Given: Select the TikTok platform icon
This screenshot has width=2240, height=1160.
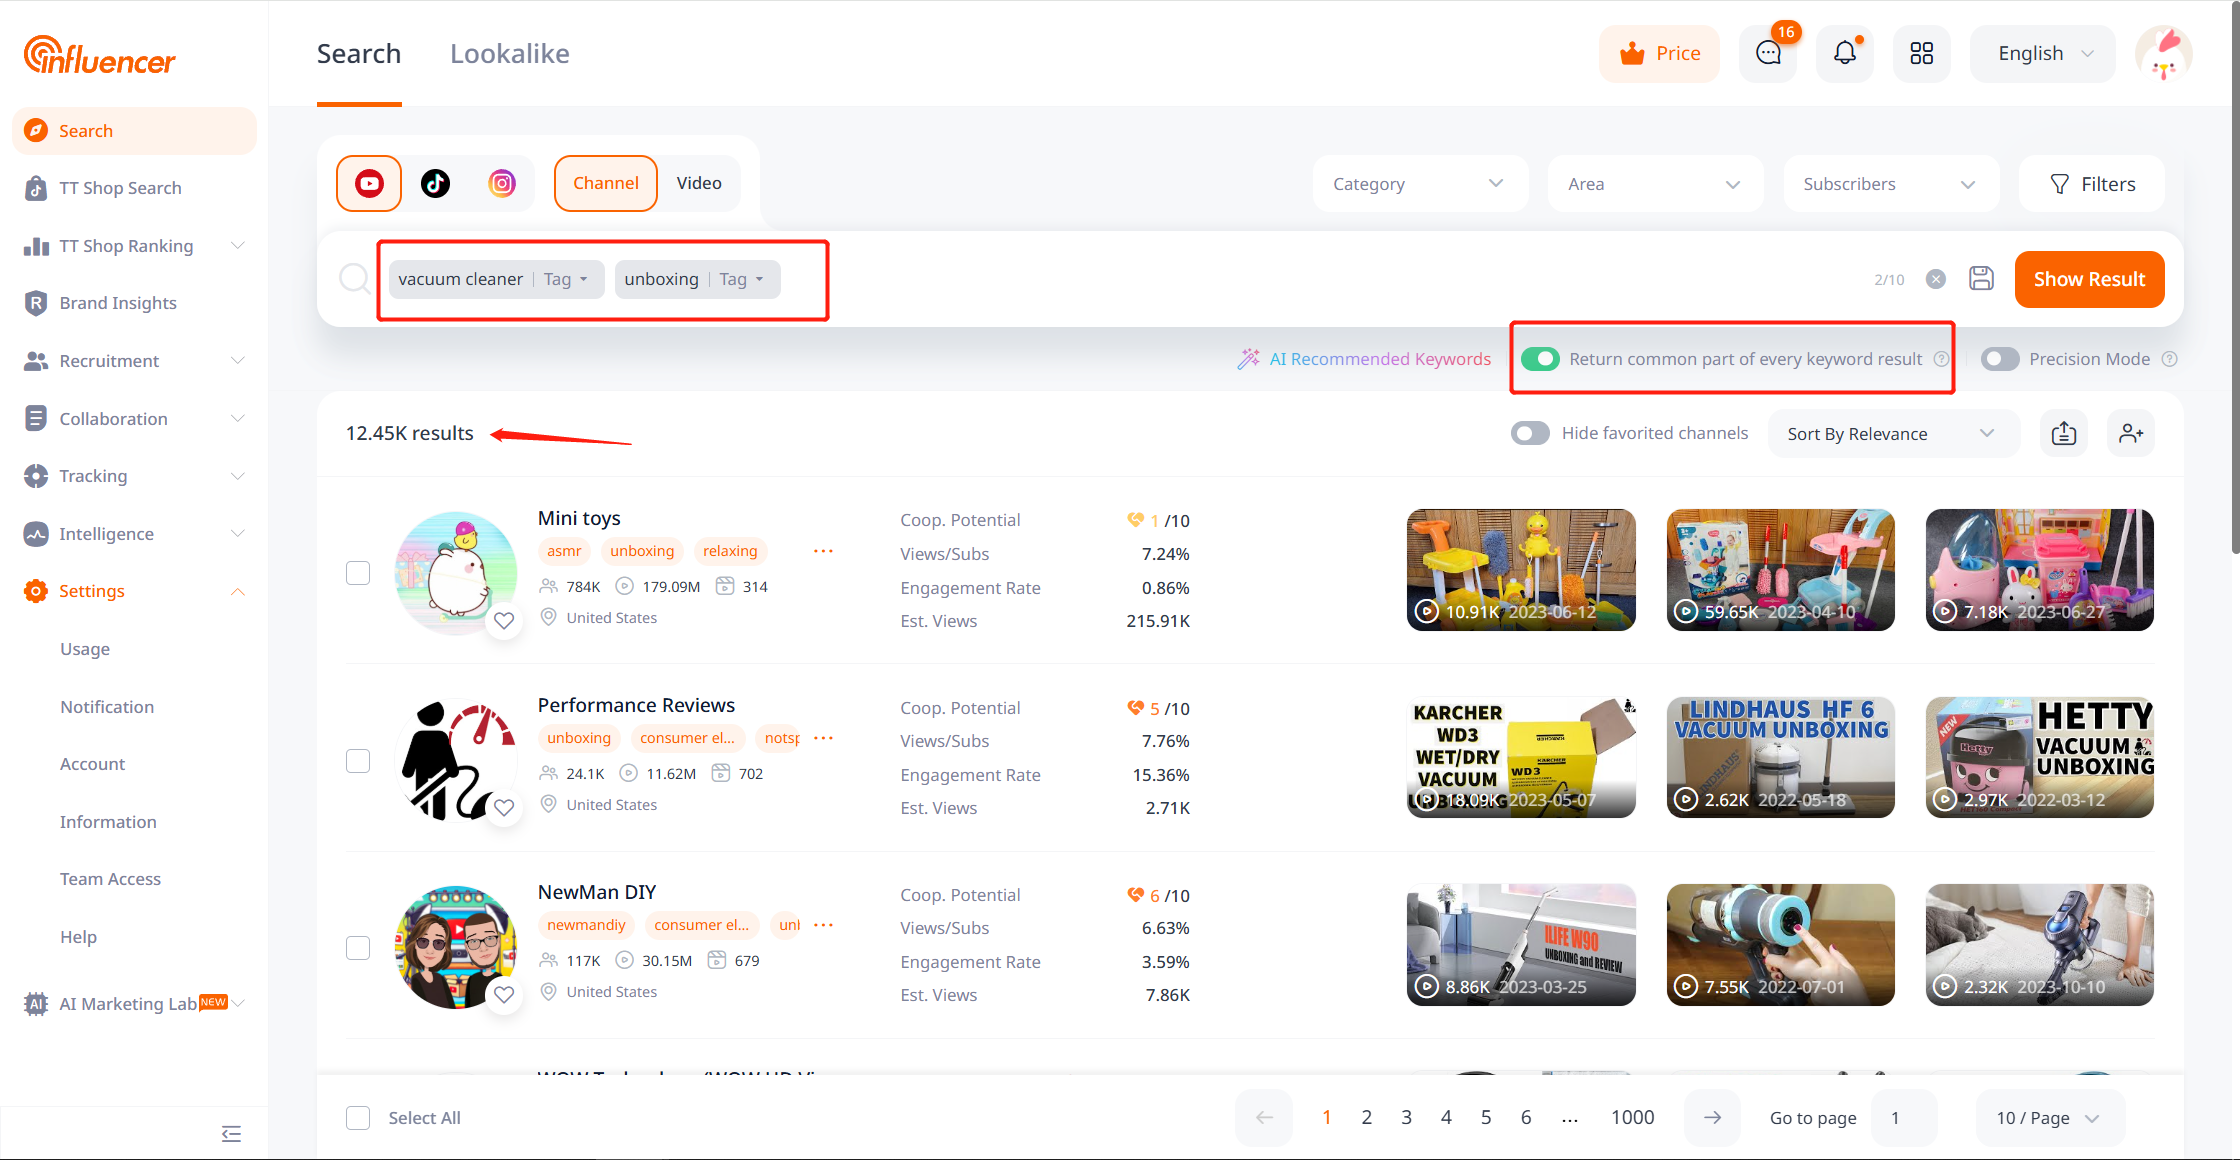Looking at the screenshot, I should 435,183.
